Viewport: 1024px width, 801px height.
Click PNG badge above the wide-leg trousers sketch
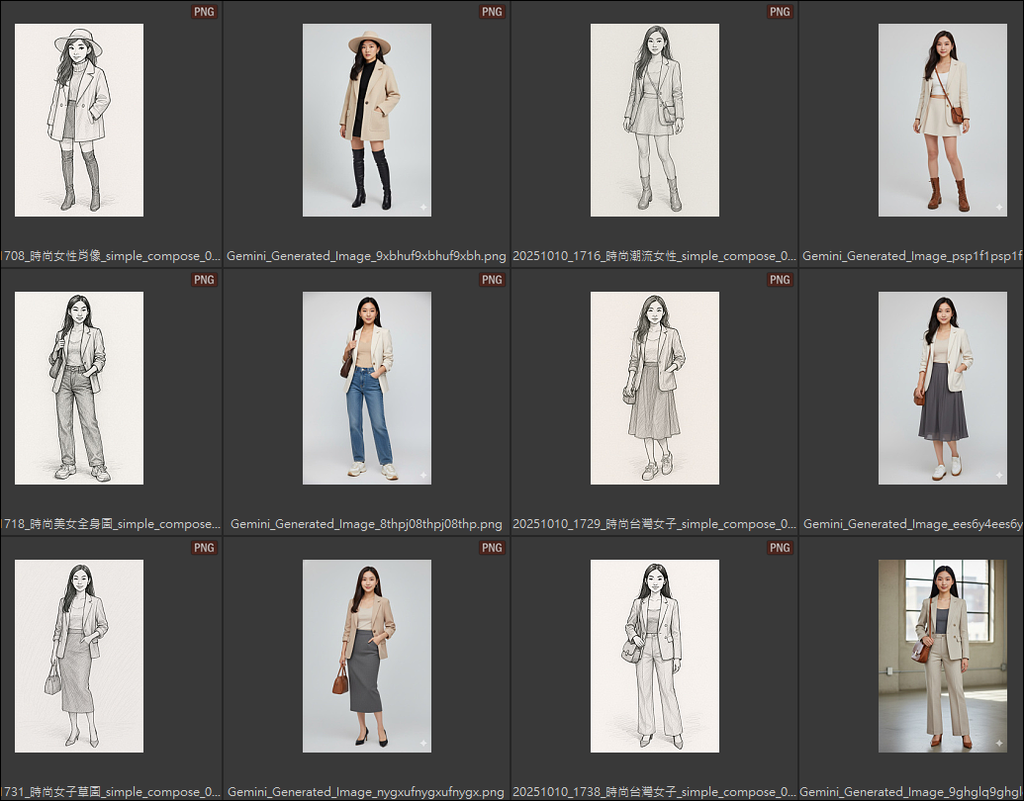[x=780, y=548]
